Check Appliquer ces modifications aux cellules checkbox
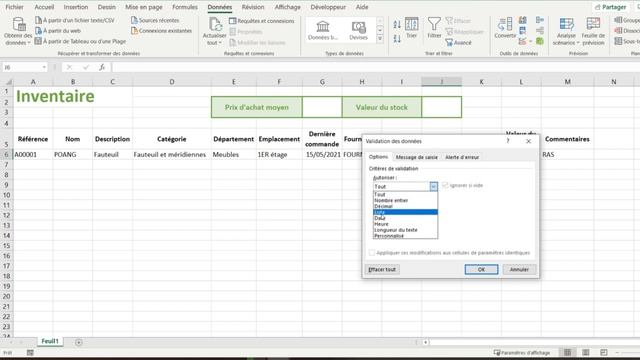The width and height of the screenshot is (640, 360). (371, 253)
